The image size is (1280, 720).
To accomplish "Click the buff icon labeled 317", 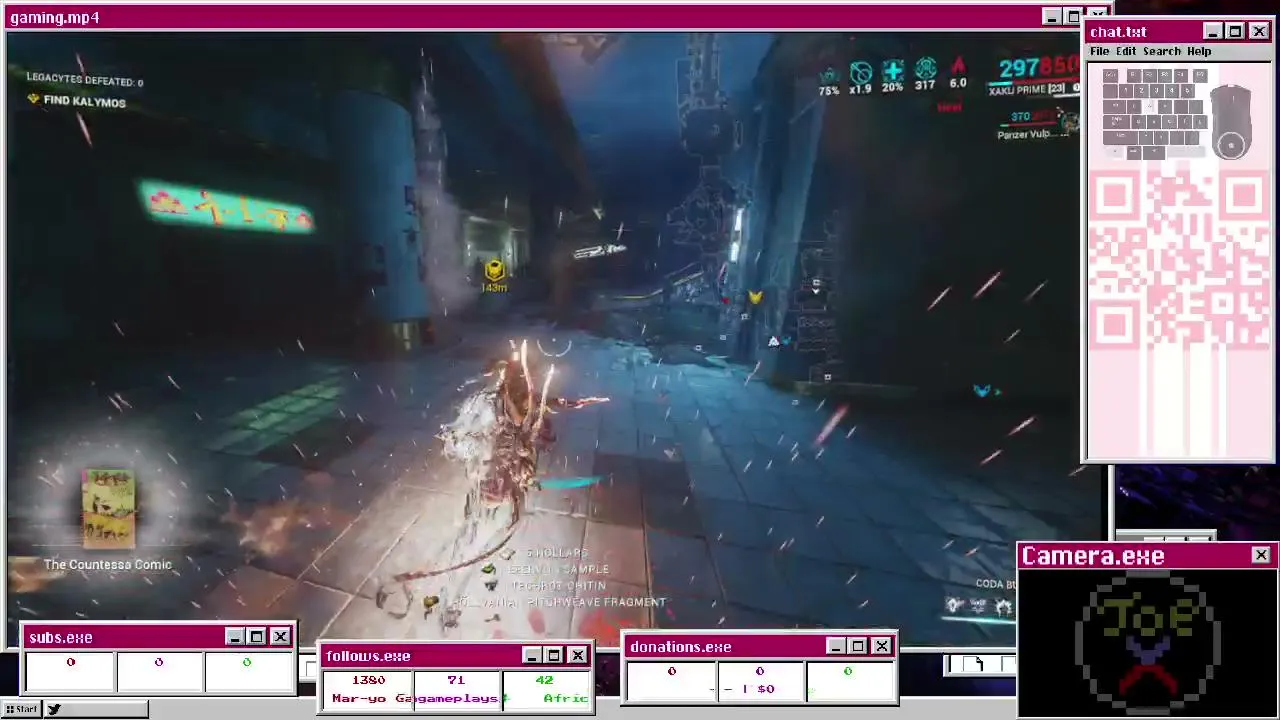I will pyautogui.click(x=925, y=69).
